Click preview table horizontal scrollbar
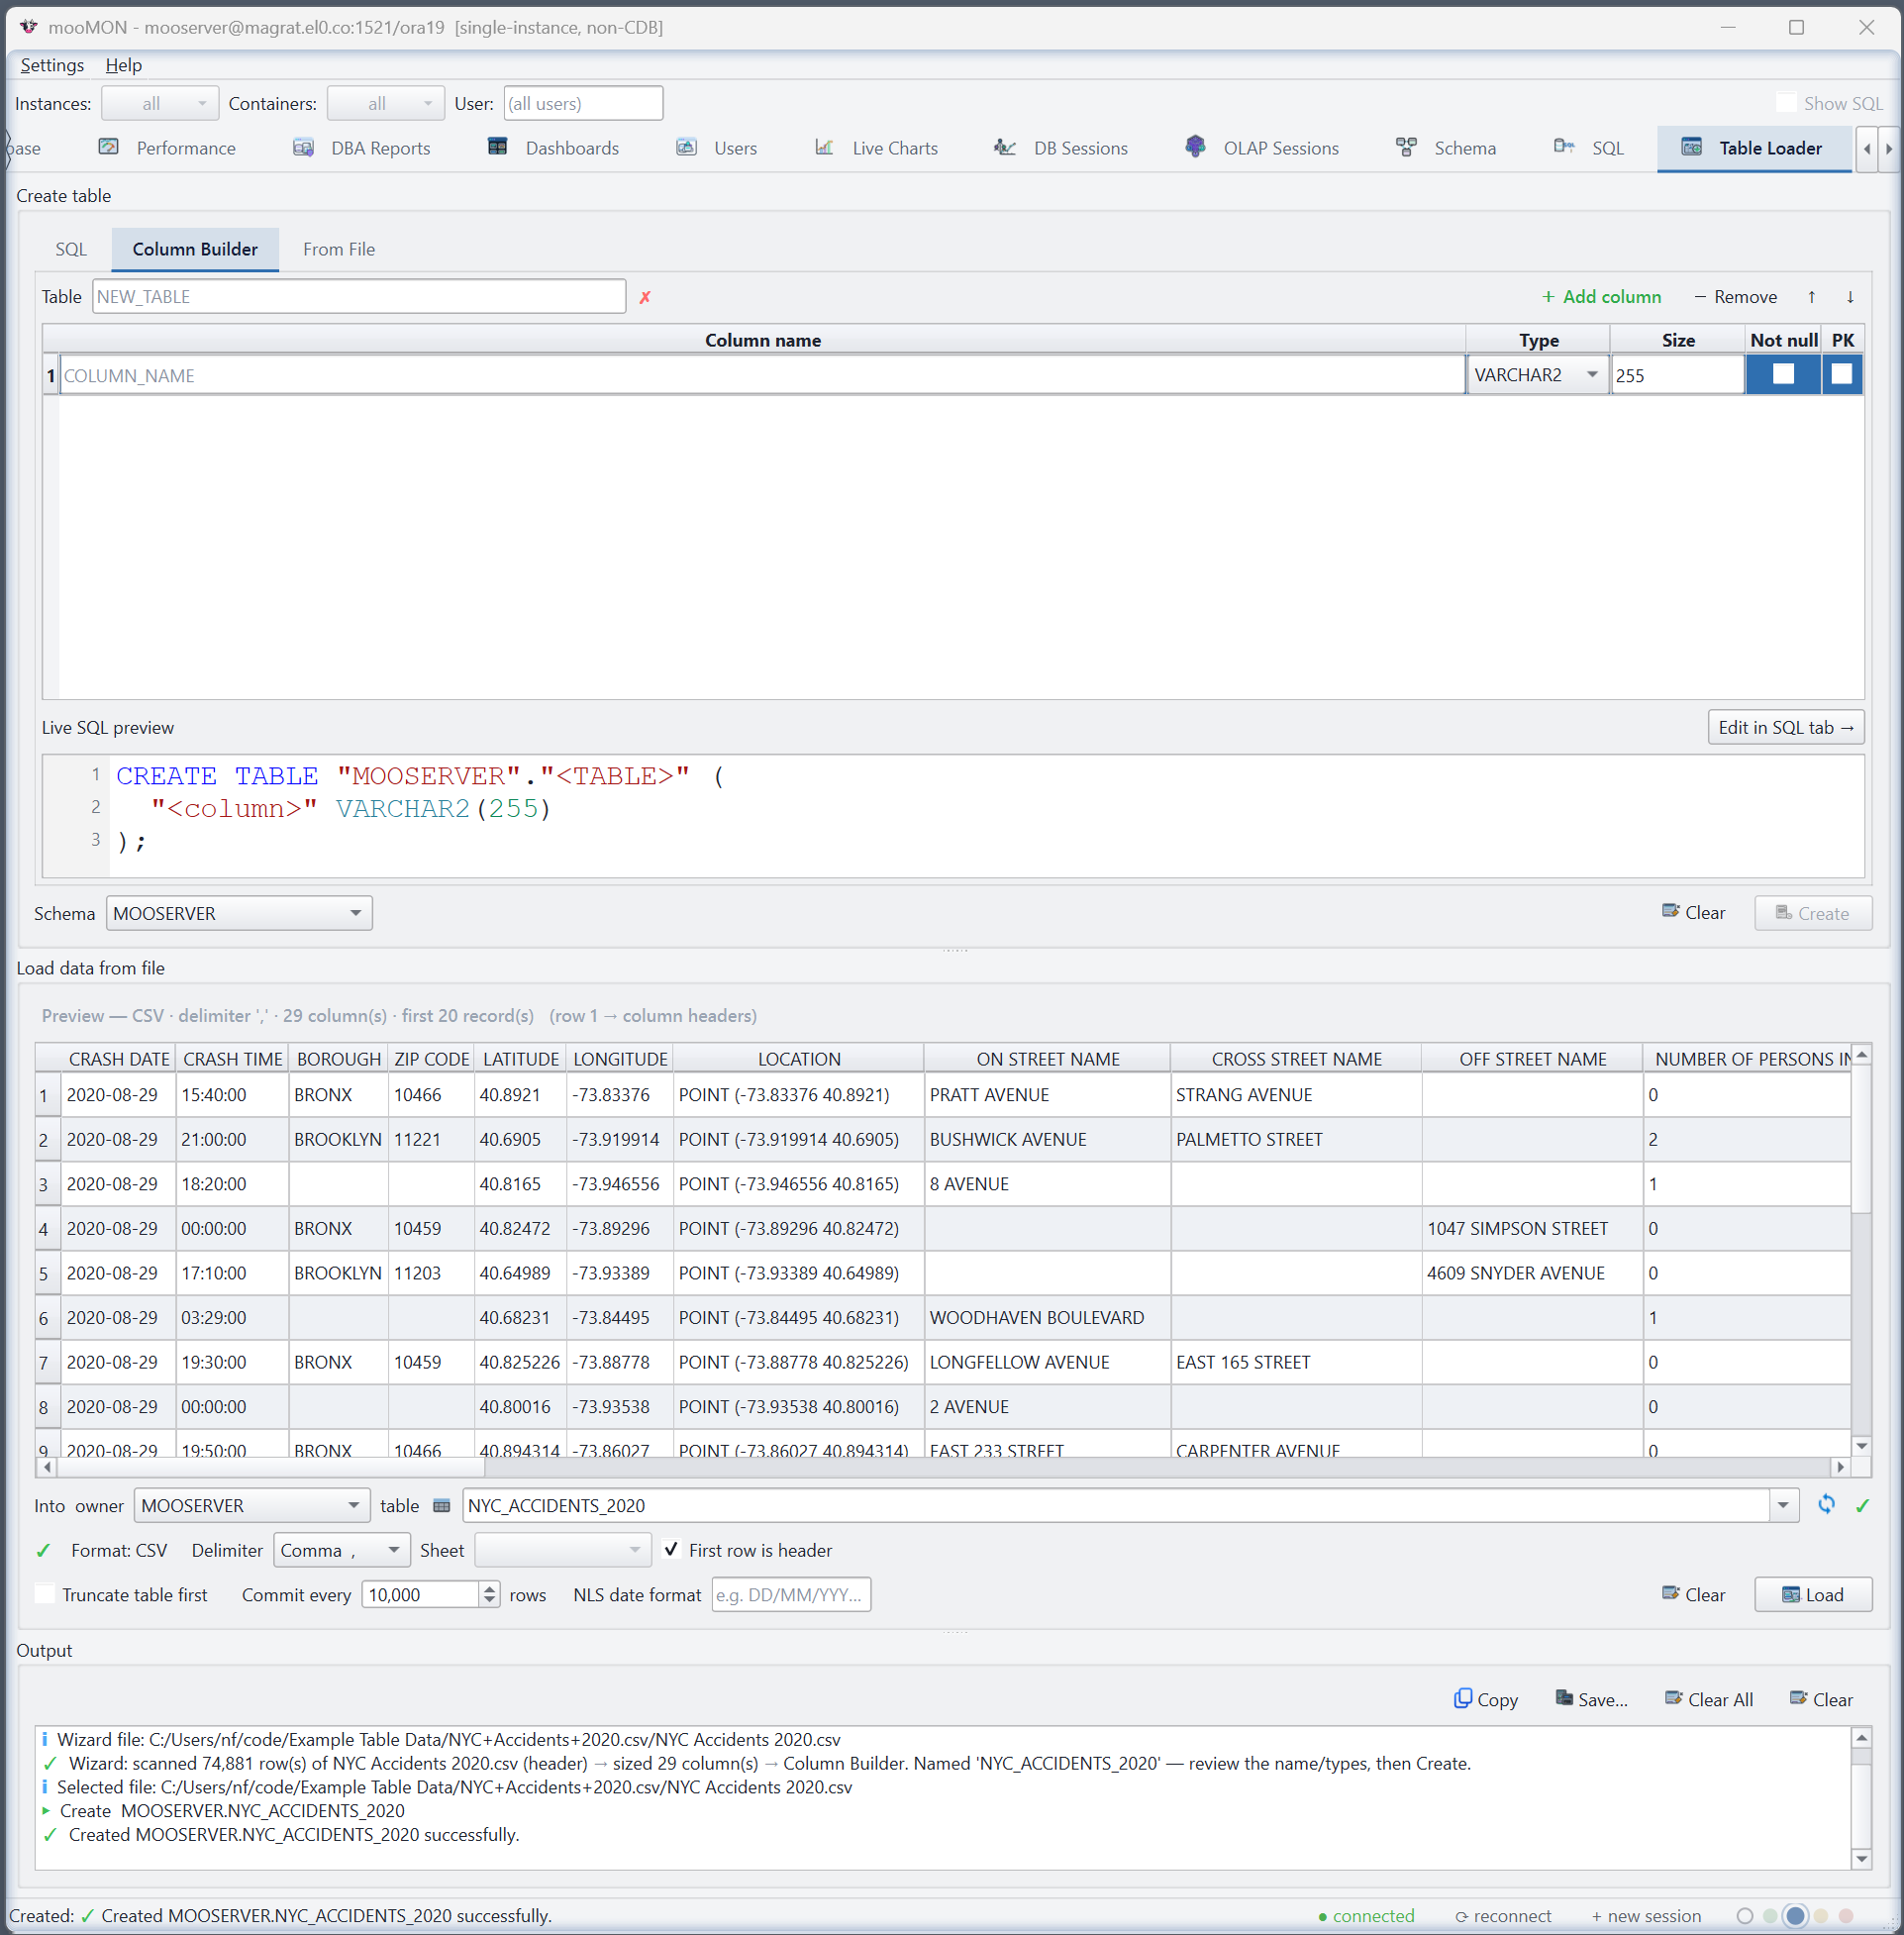 click(x=943, y=1467)
